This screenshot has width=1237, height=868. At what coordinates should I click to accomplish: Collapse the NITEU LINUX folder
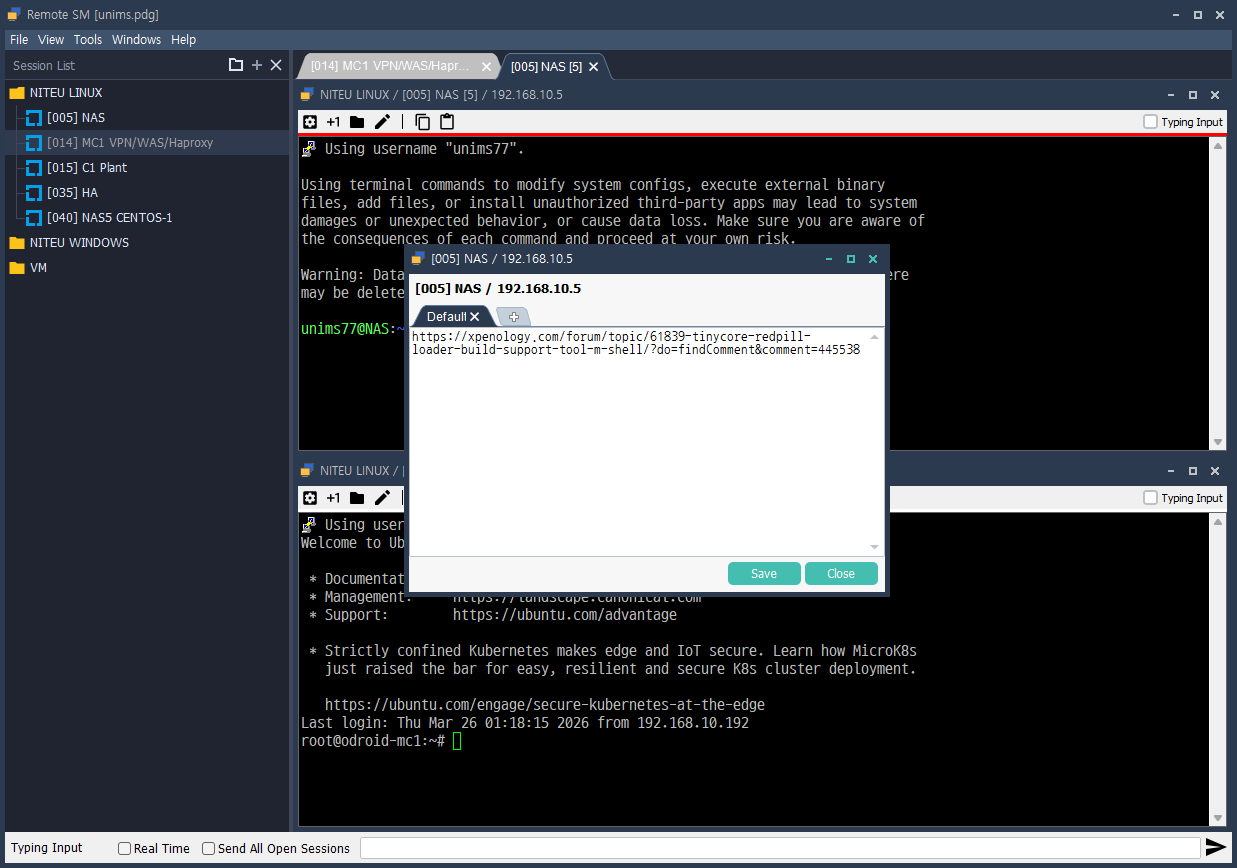pos(17,93)
